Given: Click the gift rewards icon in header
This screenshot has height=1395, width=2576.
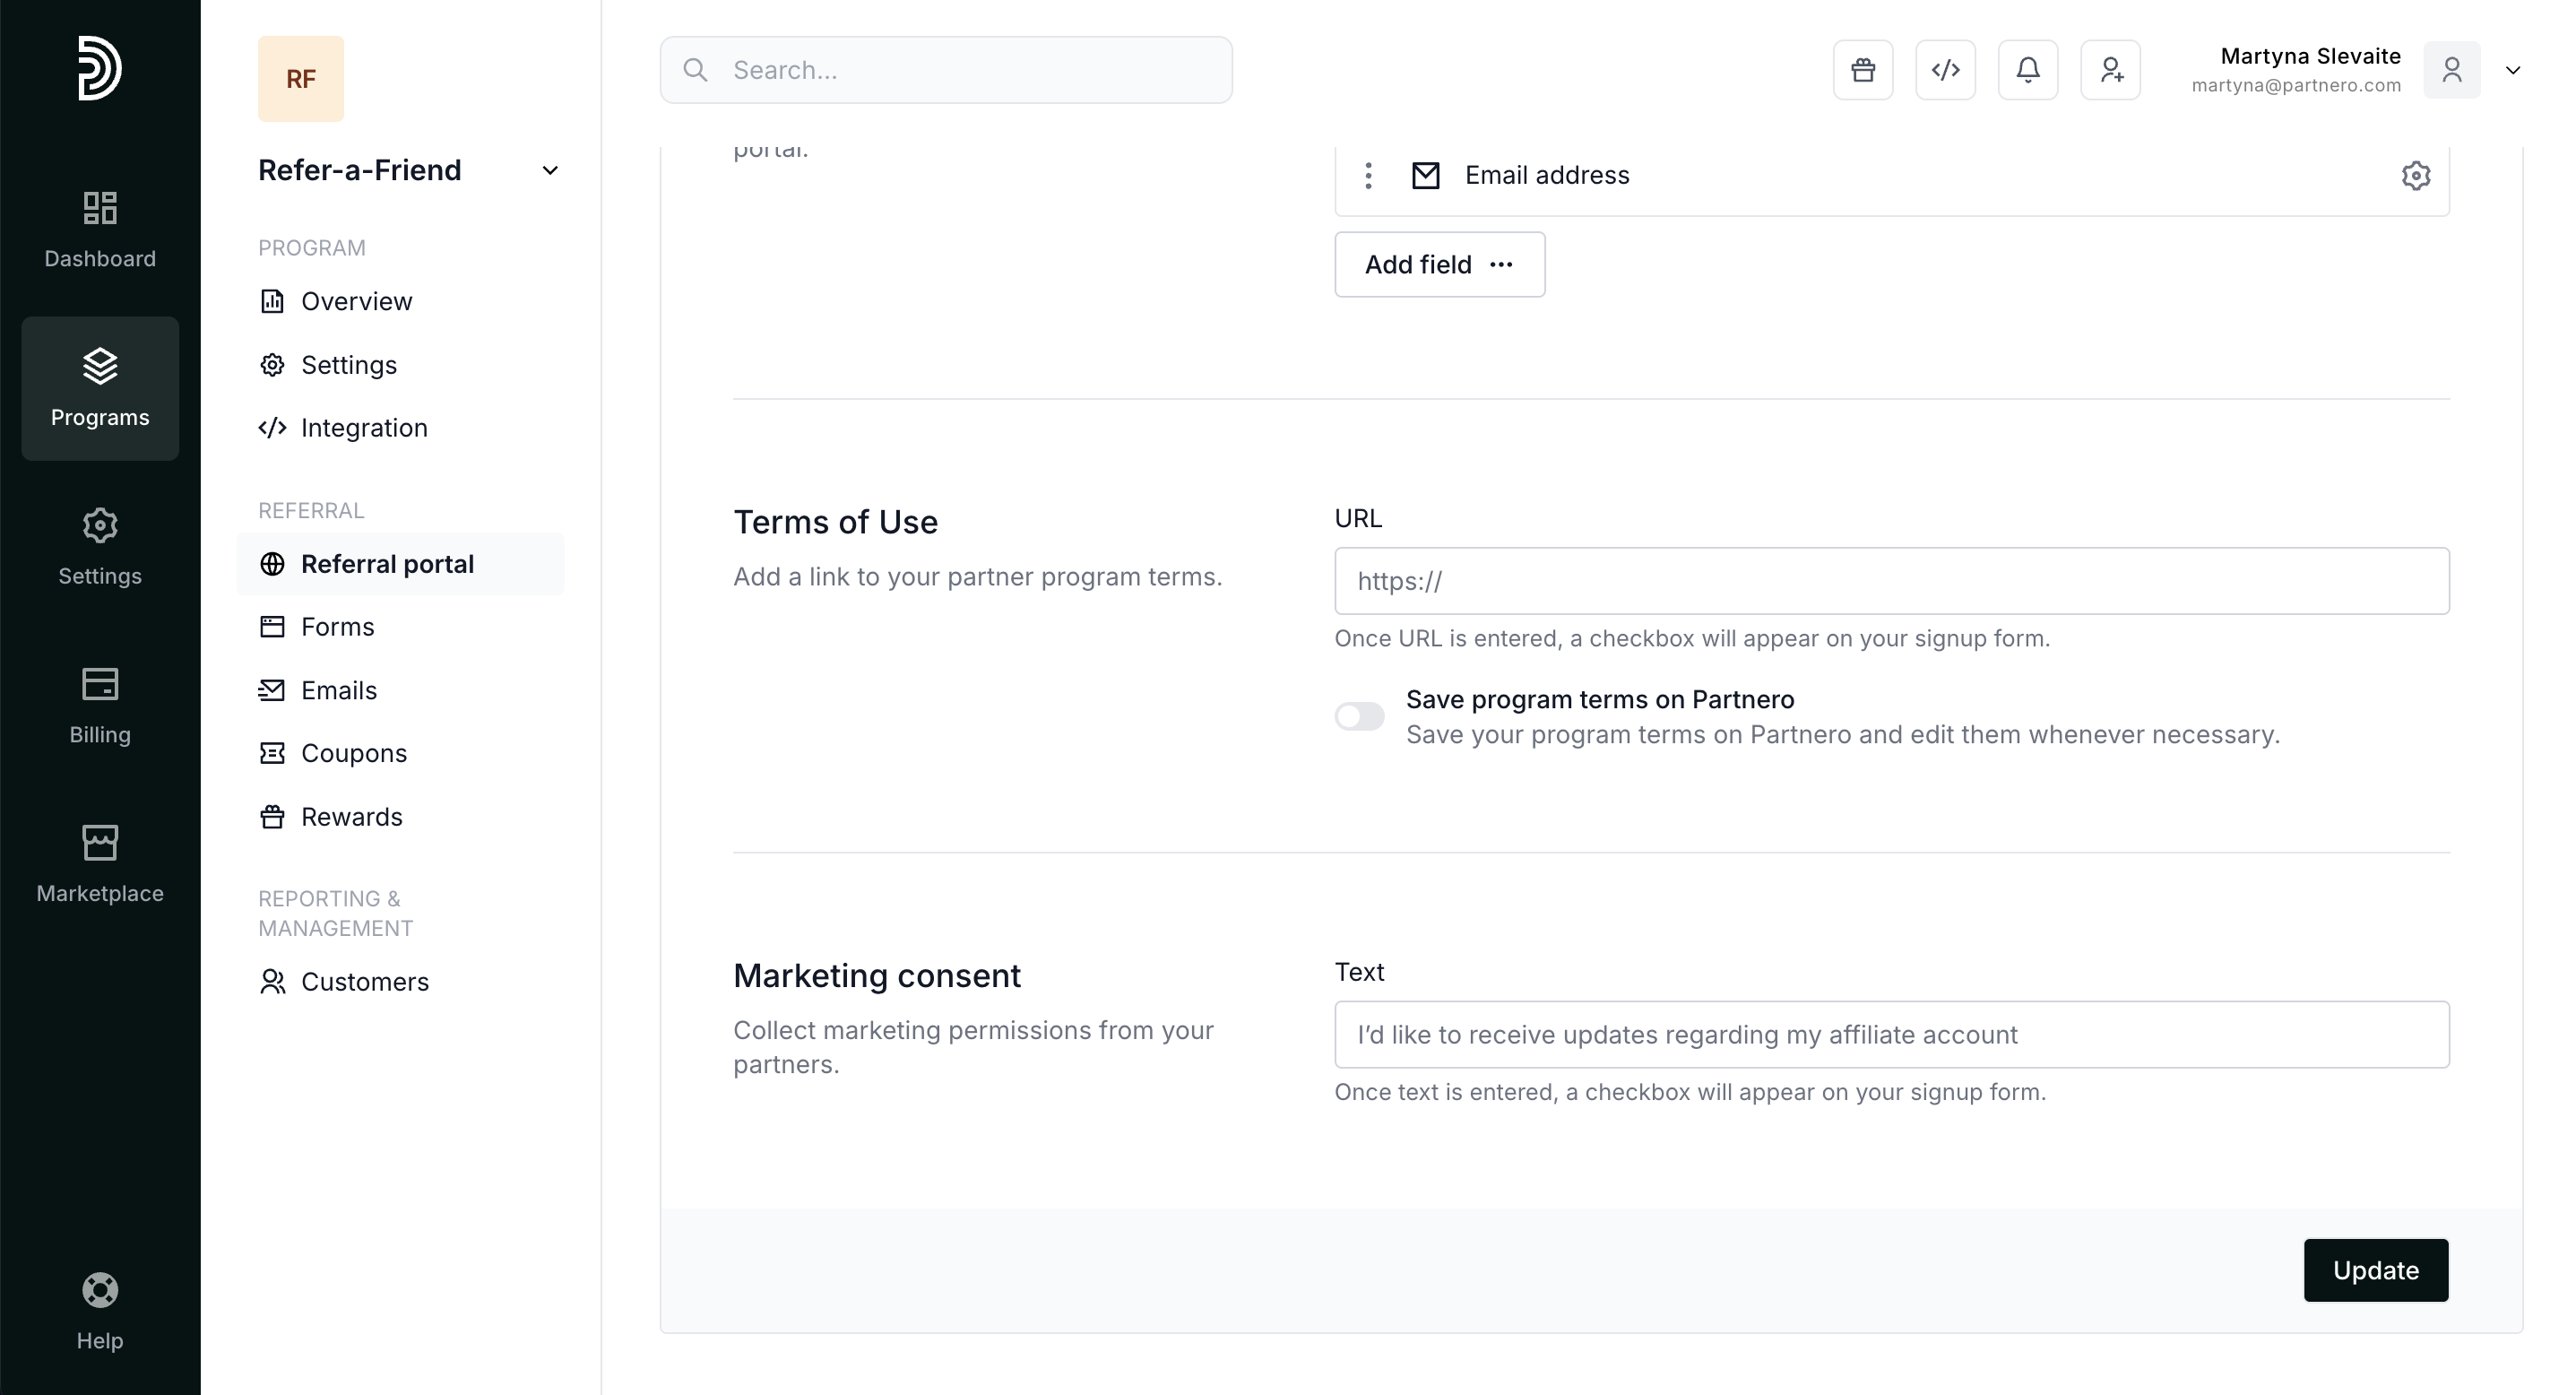Looking at the screenshot, I should [1862, 70].
